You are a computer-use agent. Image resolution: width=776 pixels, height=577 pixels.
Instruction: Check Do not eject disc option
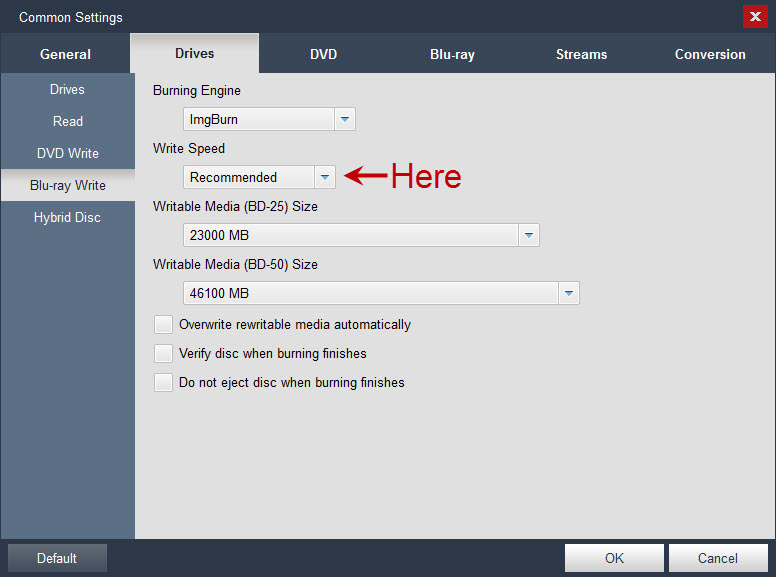pos(163,382)
